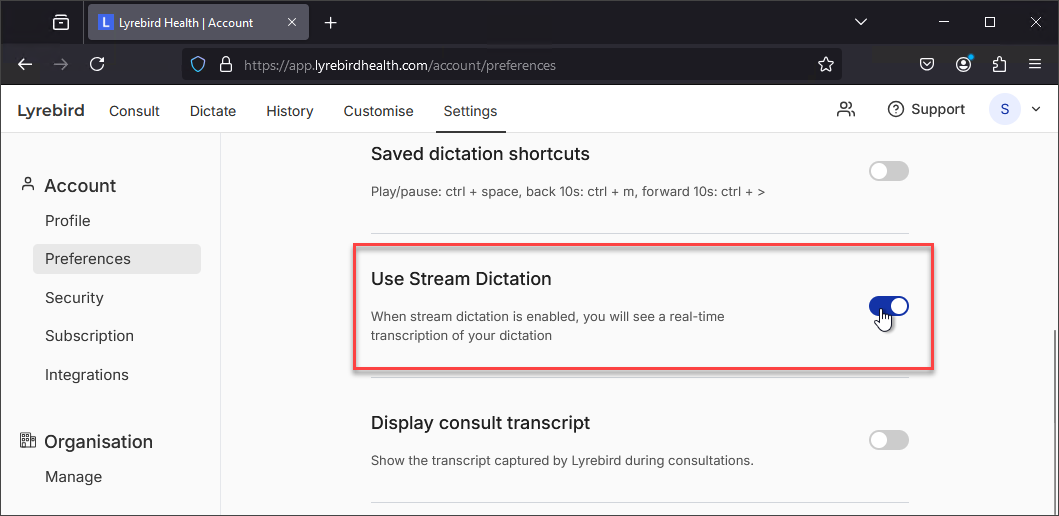Select Preferences in sidebar
1059x516 pixels.
point(117,259)
